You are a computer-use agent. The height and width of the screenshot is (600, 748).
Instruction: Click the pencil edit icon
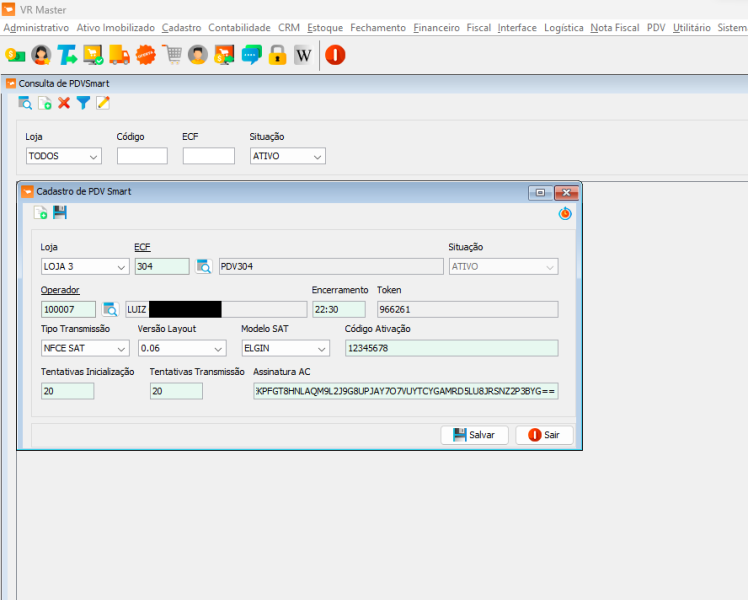point(103,103)
